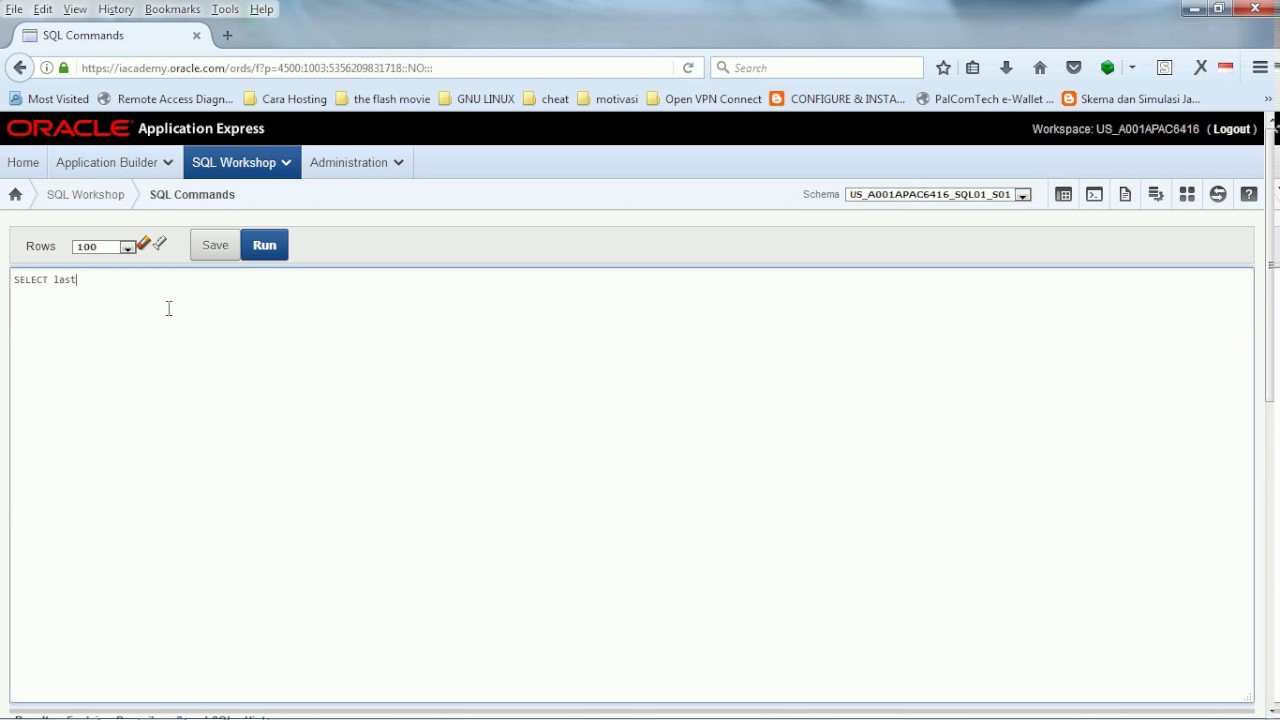Bookmark this page with the star icon
The height and width of the screenshot is (720, 1280).
[943, 68]
